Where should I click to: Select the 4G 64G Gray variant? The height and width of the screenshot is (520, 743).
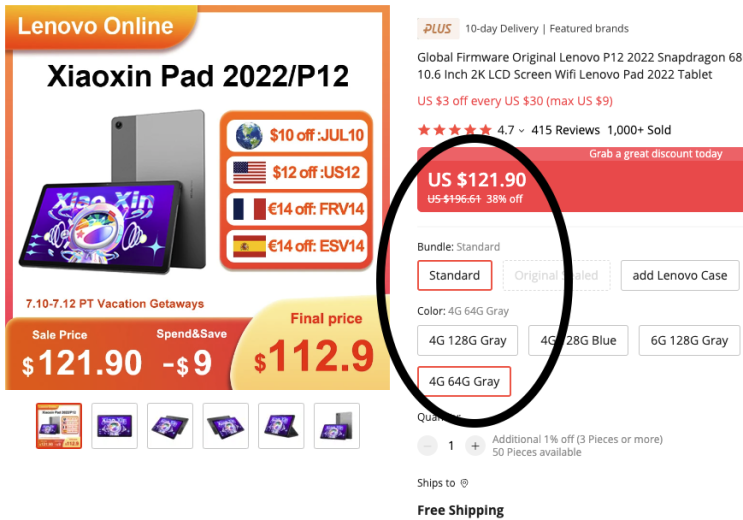click(x=464, y=381)
